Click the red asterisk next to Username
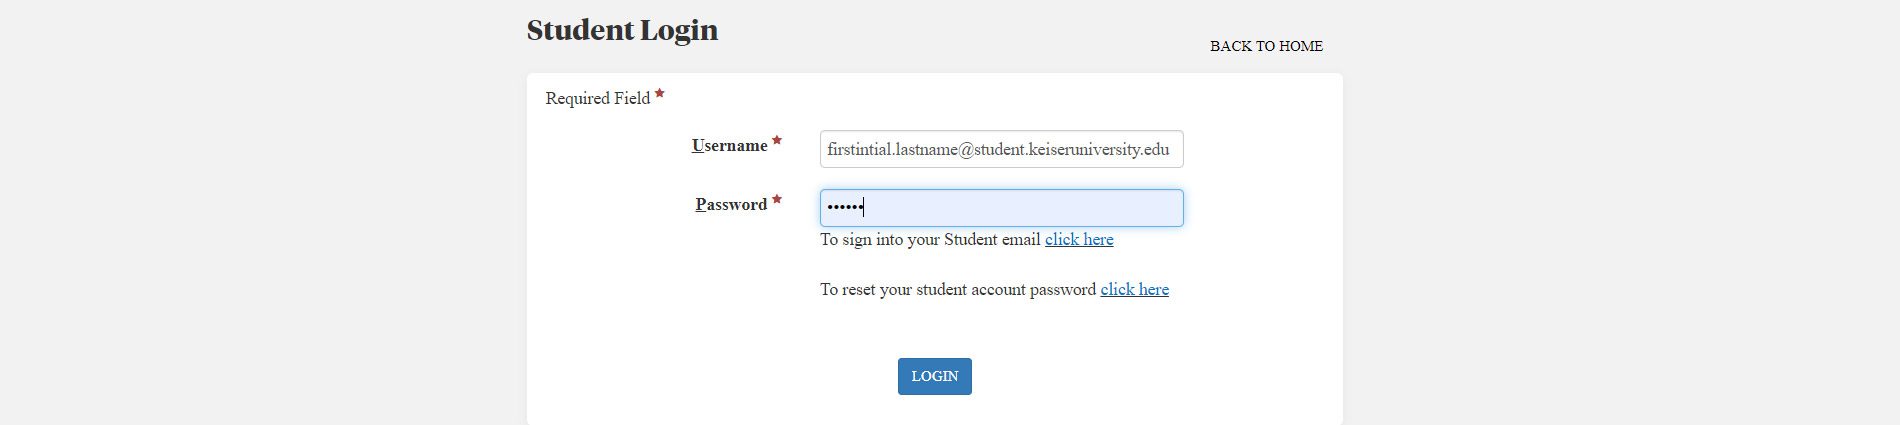 click(777, 142)
